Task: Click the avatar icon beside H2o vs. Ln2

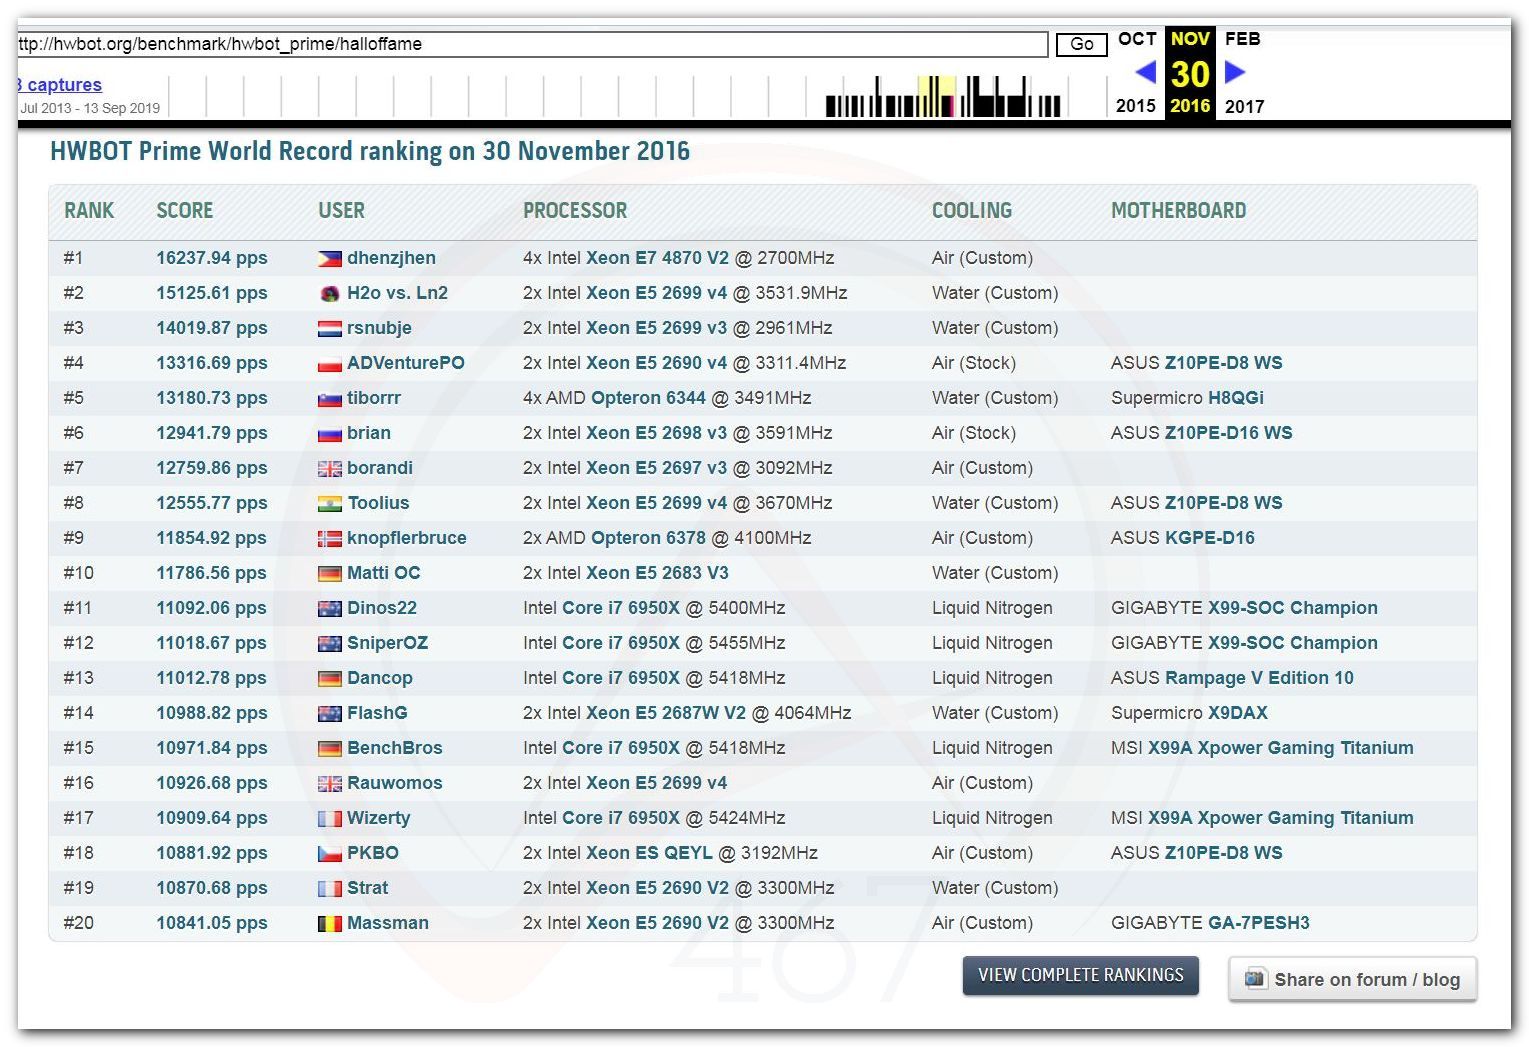Action: [x=329, y=294]
